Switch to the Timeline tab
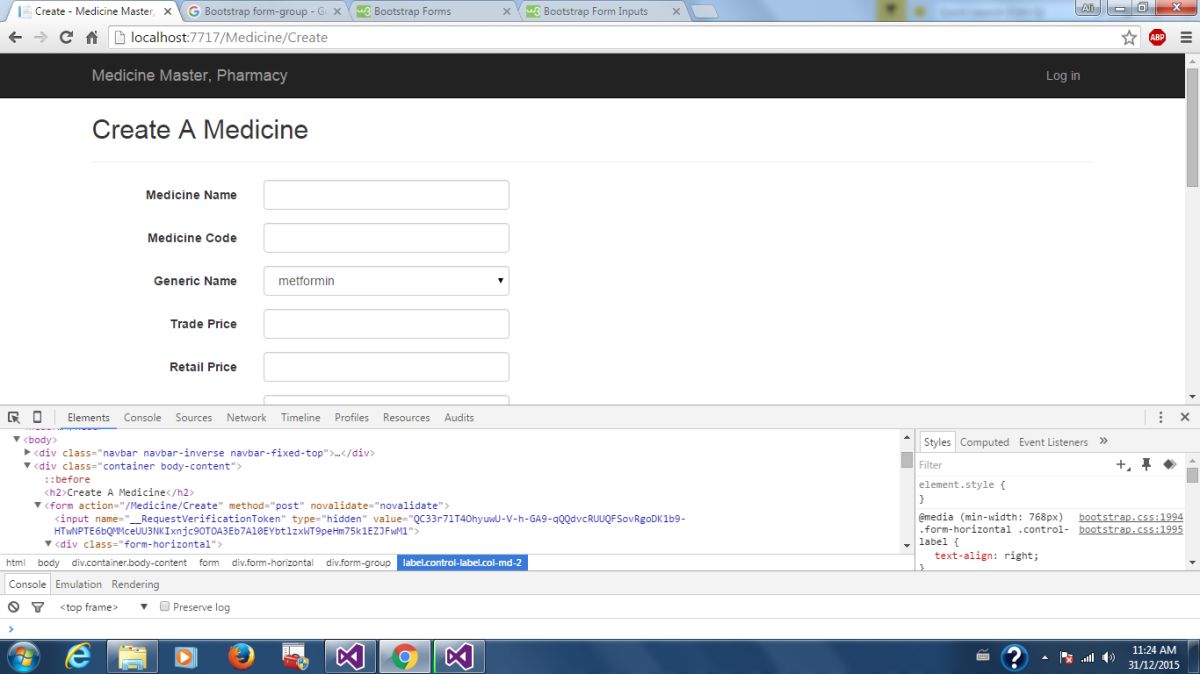The width and height of the screenshot is (1200, 674). [300, 417]
